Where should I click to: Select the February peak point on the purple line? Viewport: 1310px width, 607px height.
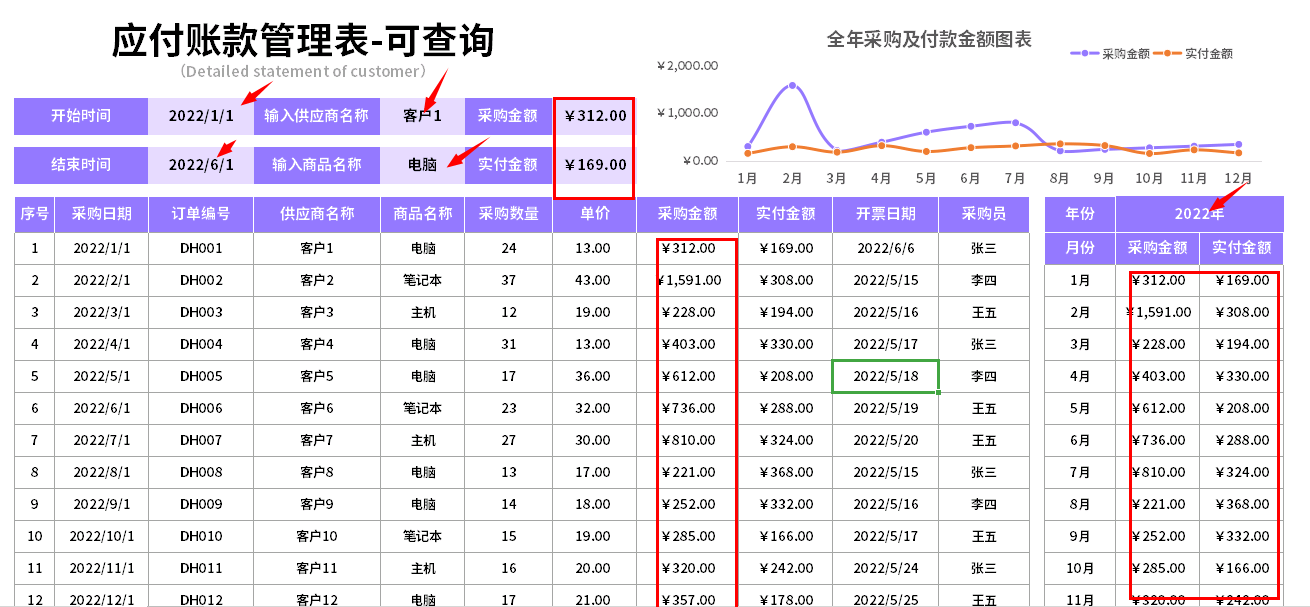tap(791, 85)
